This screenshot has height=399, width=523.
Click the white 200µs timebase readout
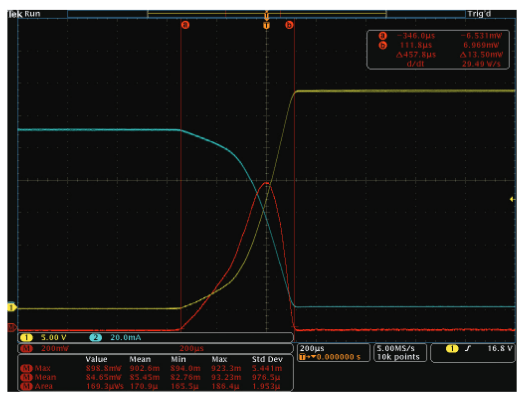point(312,348)
